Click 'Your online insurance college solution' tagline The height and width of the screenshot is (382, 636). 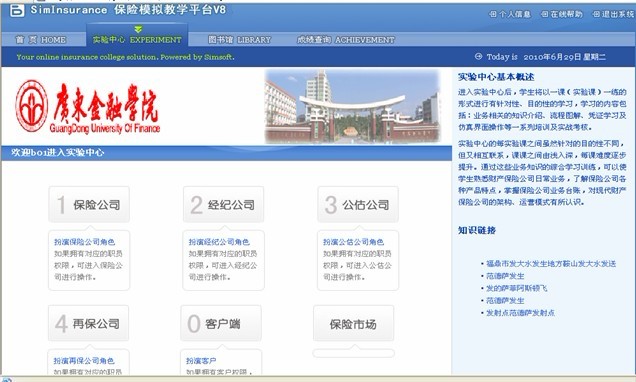[x=125, y=57]
